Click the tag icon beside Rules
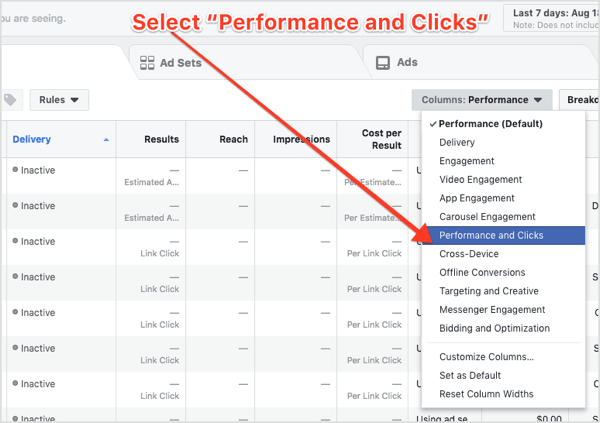 (10, 100)
